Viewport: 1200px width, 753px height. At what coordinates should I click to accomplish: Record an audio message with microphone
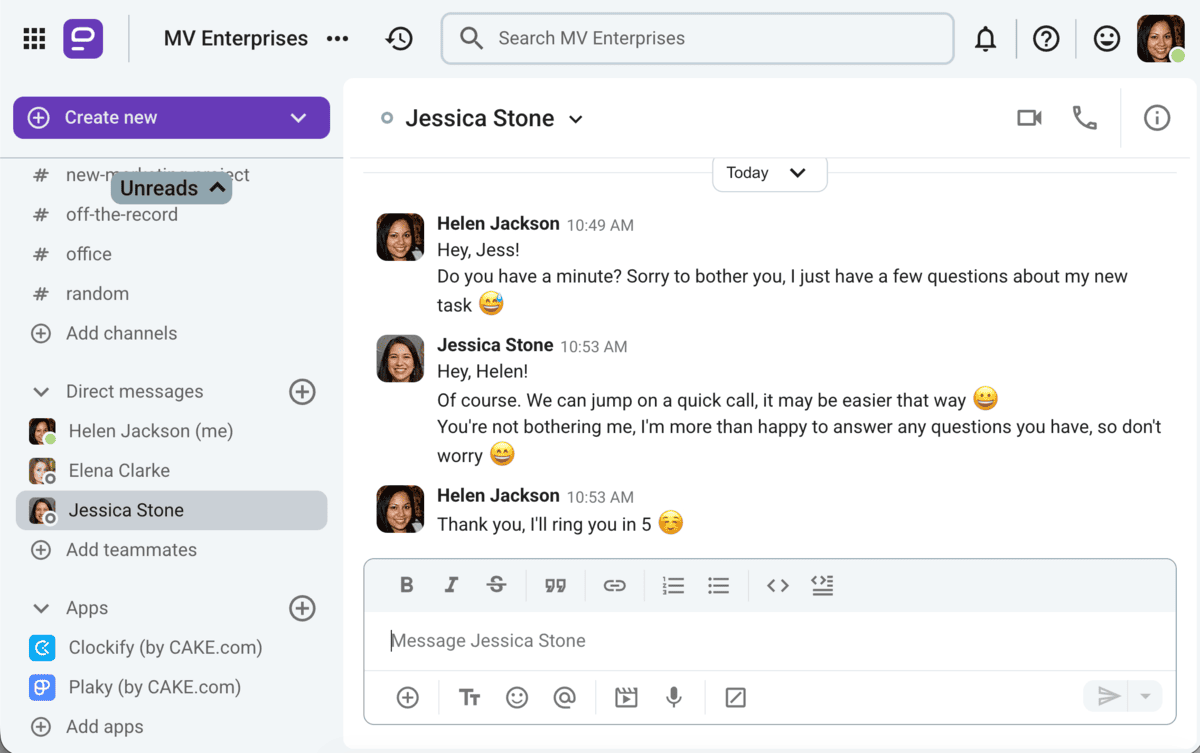674,697
